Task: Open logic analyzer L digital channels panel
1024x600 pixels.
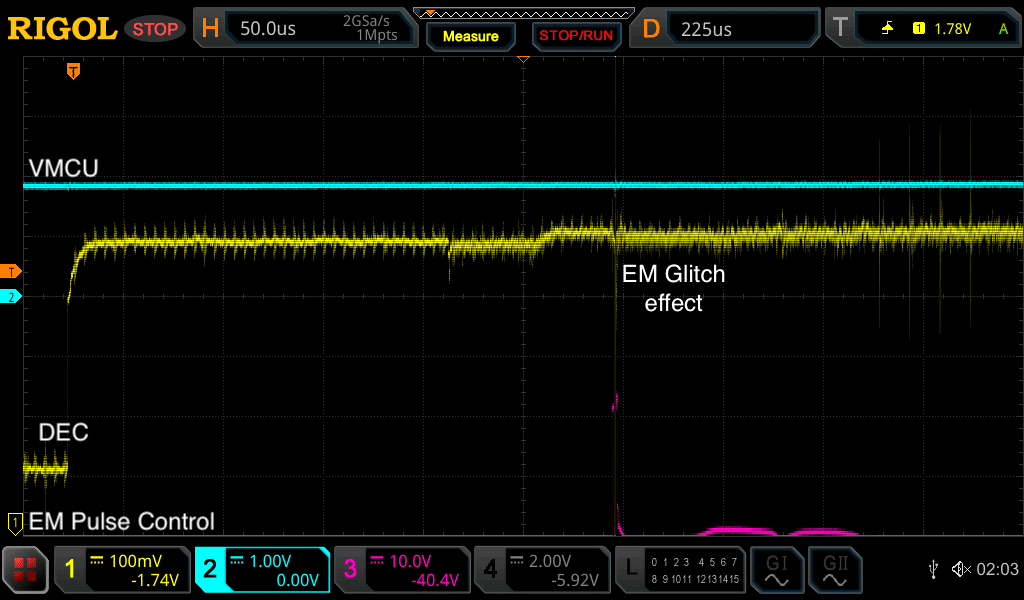Action: pyautogui.click(x=679, y=570)
